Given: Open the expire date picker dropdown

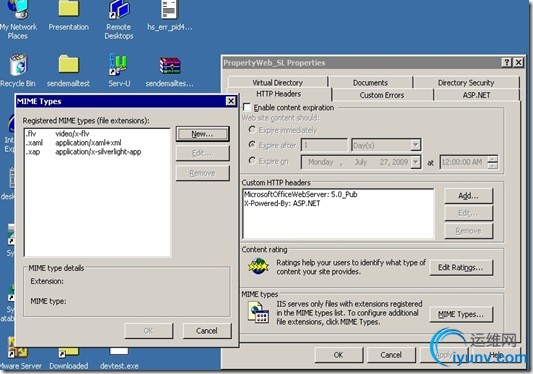Looking at the screenshot, I should 415,162.
